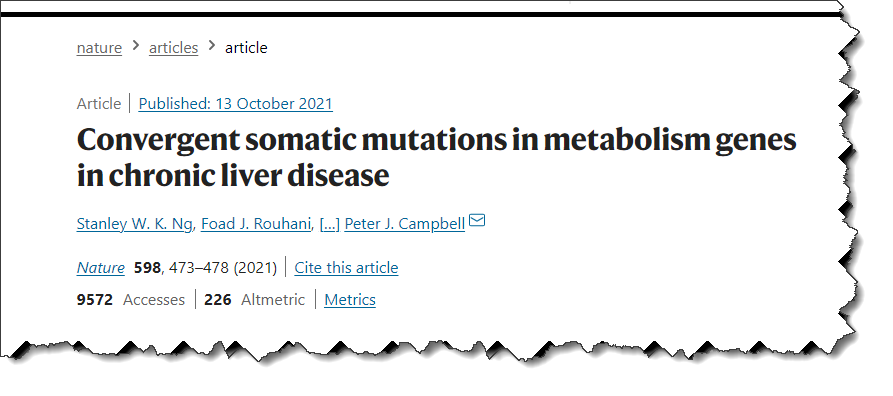Click the Article type label
The height and width of the screenshot is (396, 893).
(99, 104)
